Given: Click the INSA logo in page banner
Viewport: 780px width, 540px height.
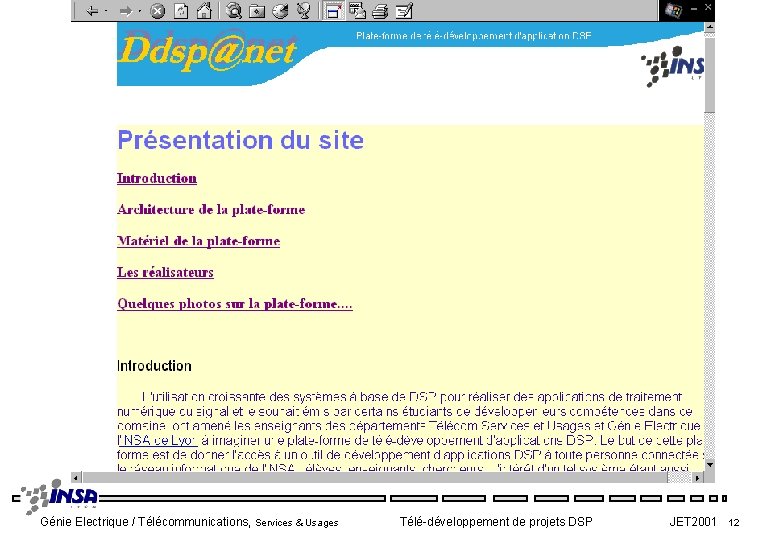Looking at the screenshot, I should pyautogui.click(x=672, y=67).
